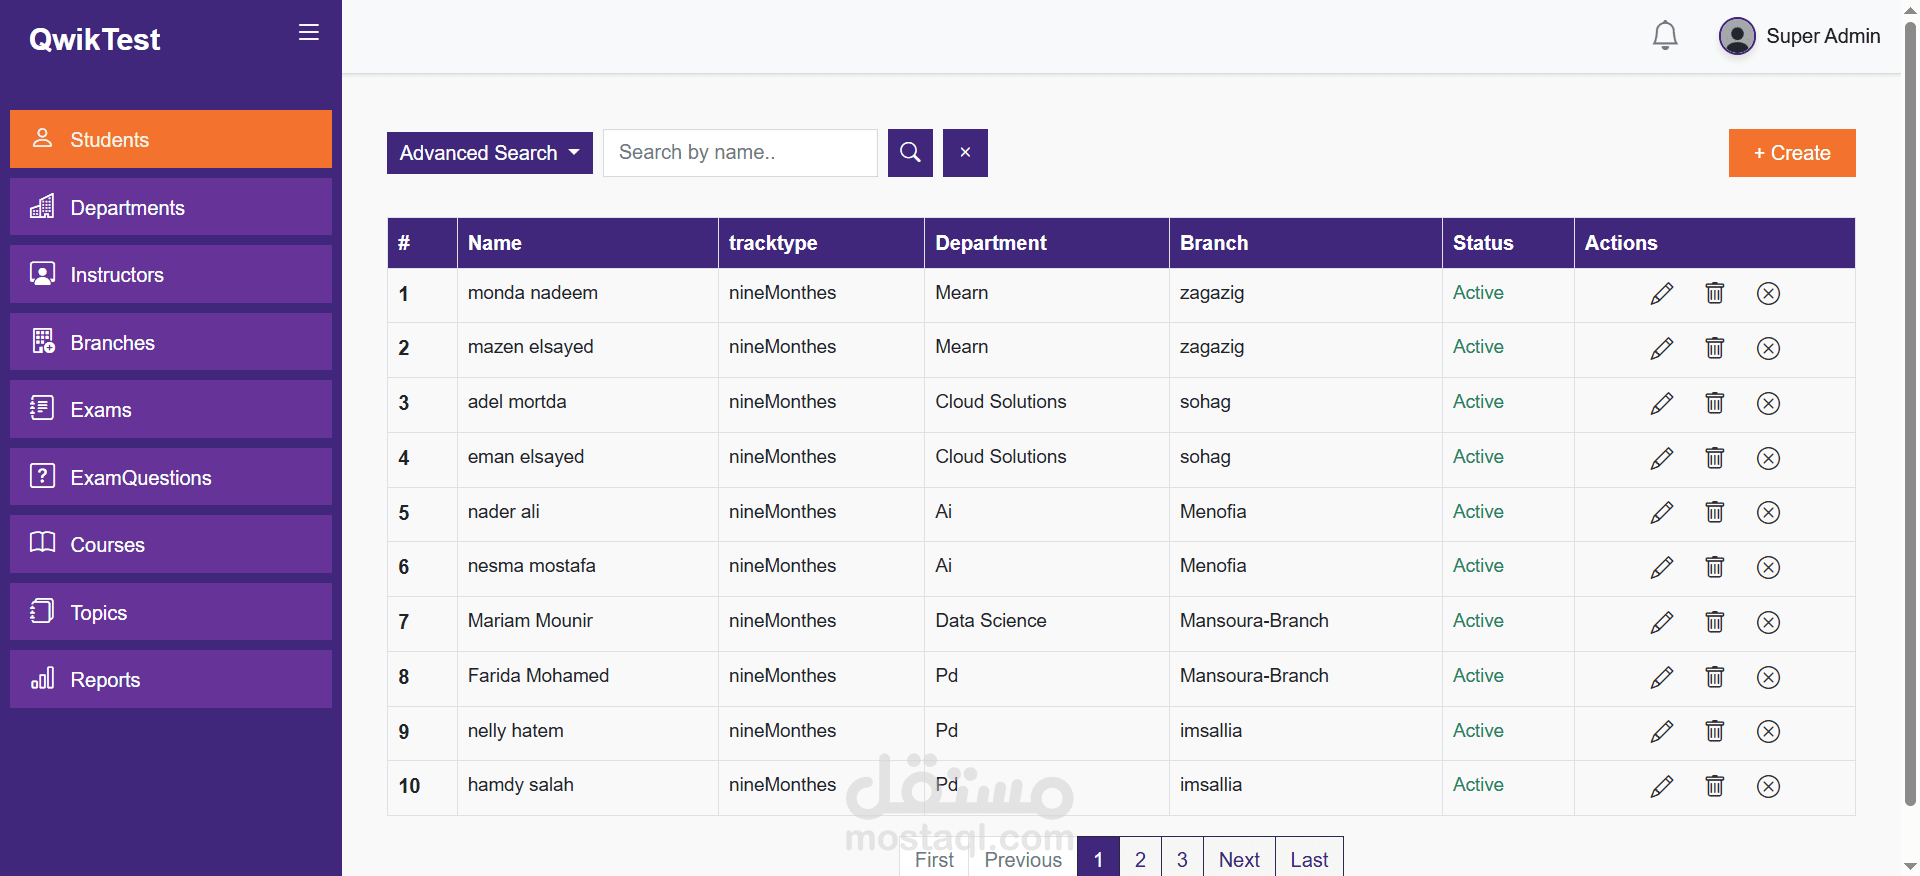1920x876 pixels.
Task: Expand the Advanced Search dropdown
Action: 490,153
